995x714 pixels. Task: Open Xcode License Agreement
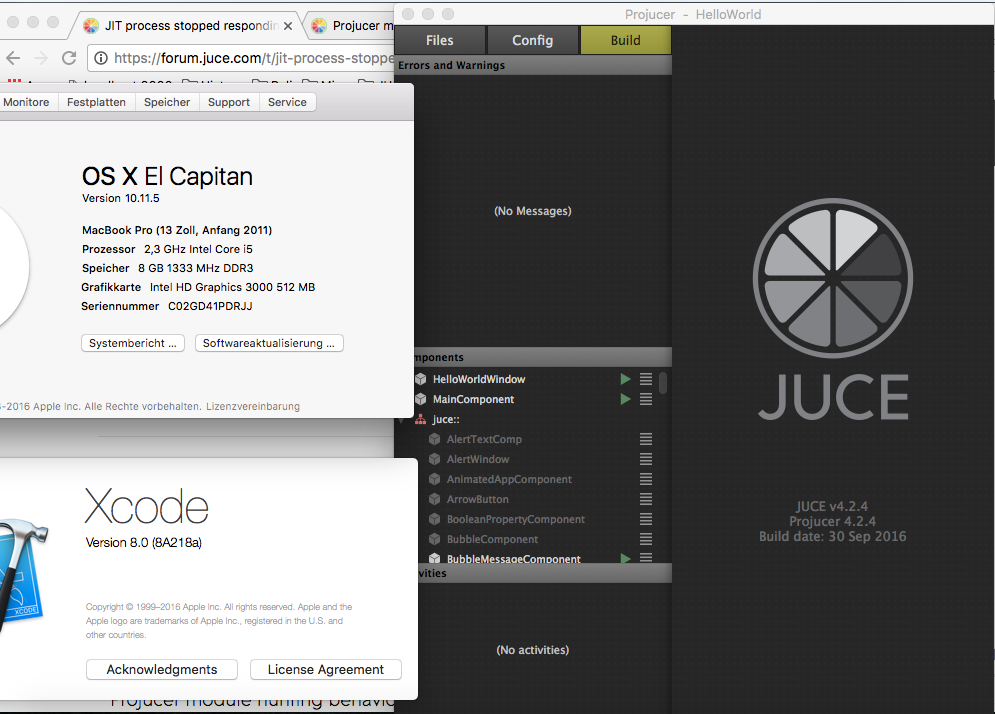coord(326,670)
